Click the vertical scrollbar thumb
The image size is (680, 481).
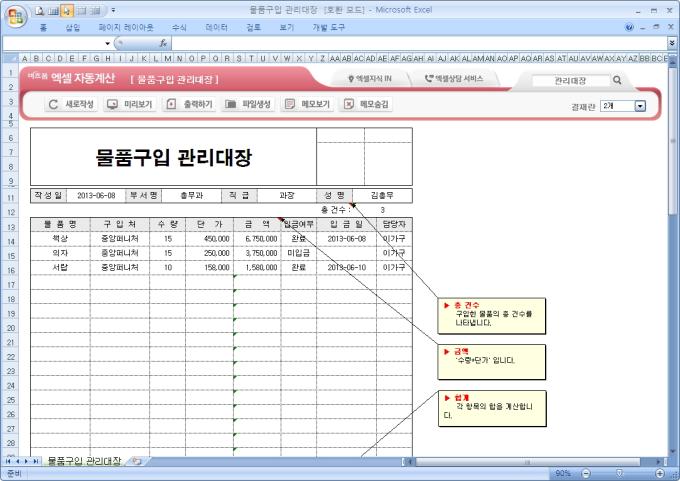click(673, 141)
